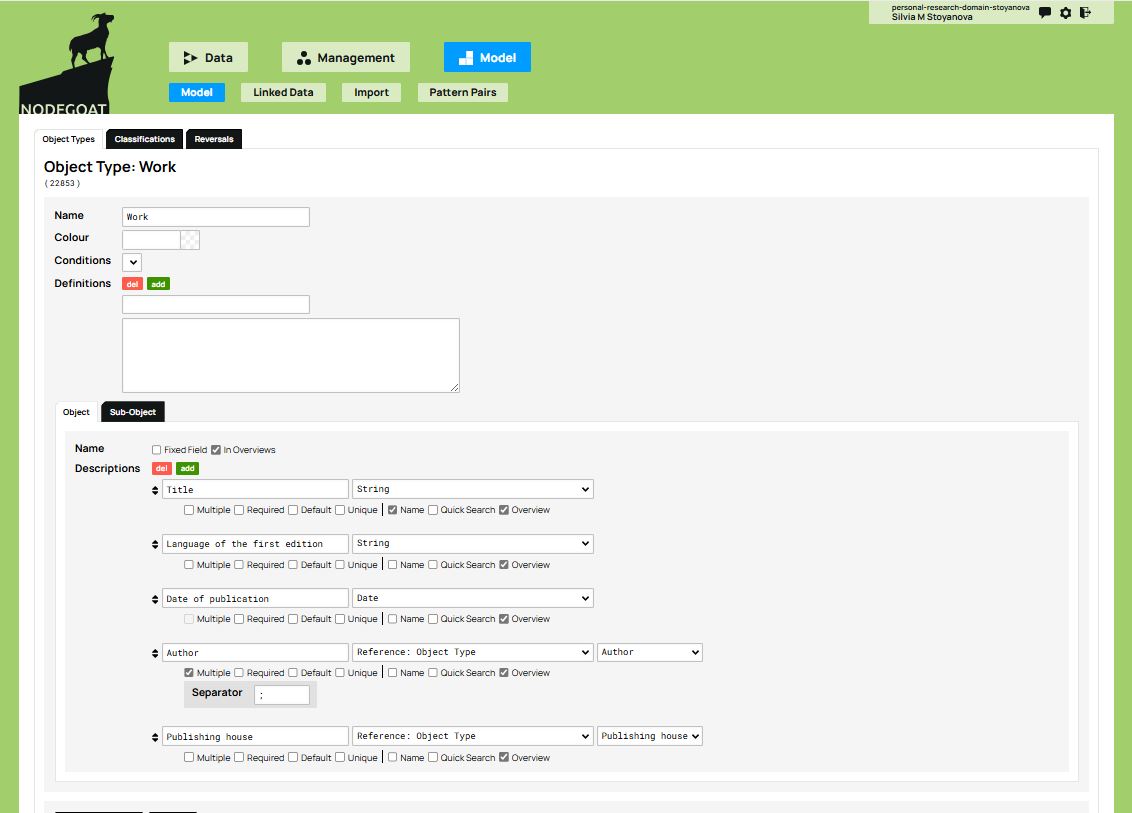The height and width of the screenshot is (813, 1132).
Task: Click the sort handle next to the Title field
Action: point(155,488)
